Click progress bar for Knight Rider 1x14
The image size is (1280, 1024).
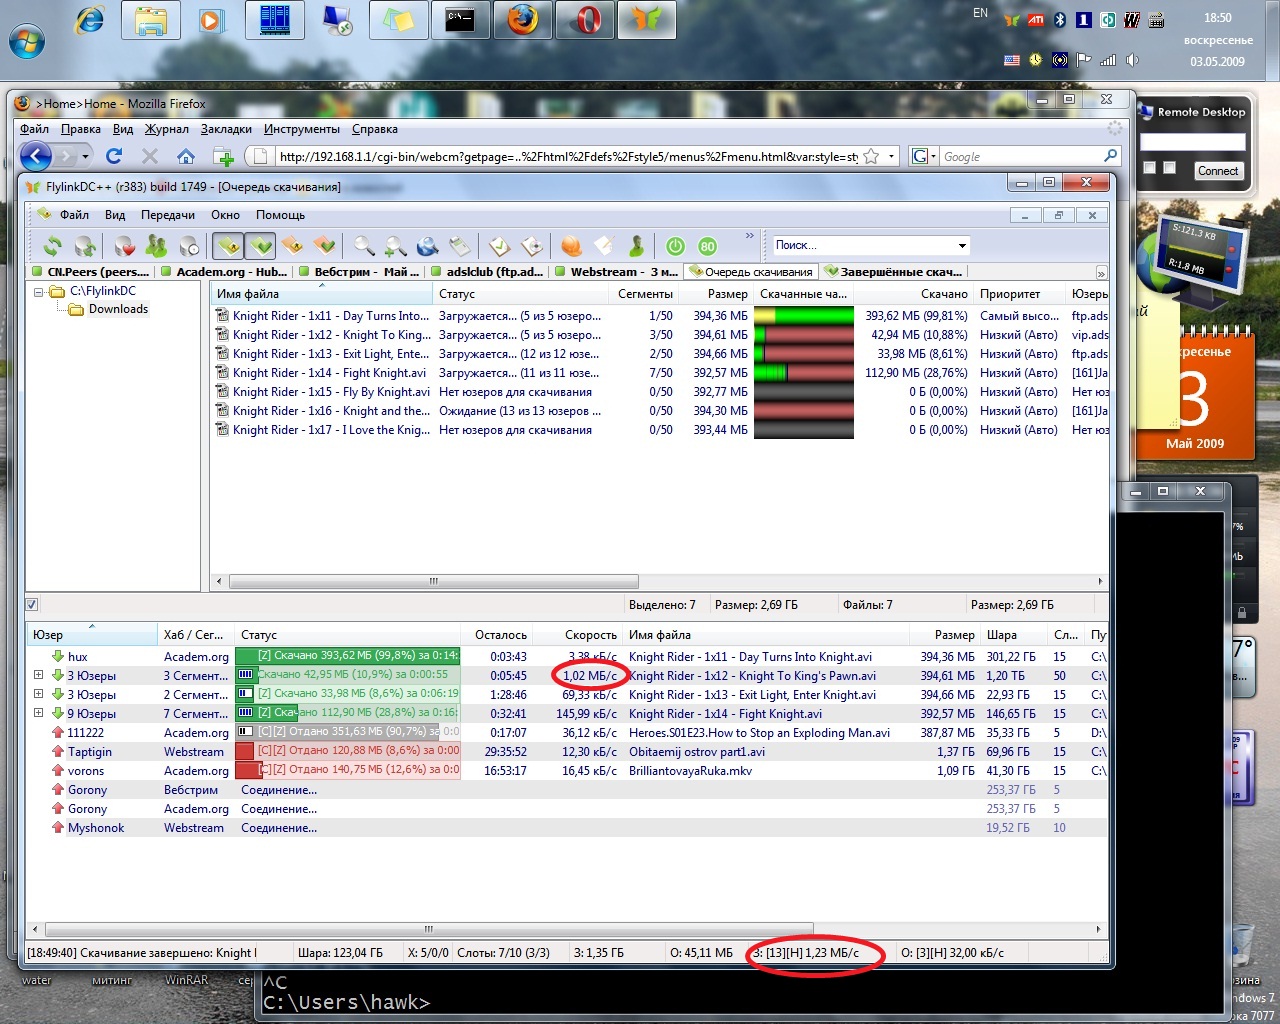(803, 373)
